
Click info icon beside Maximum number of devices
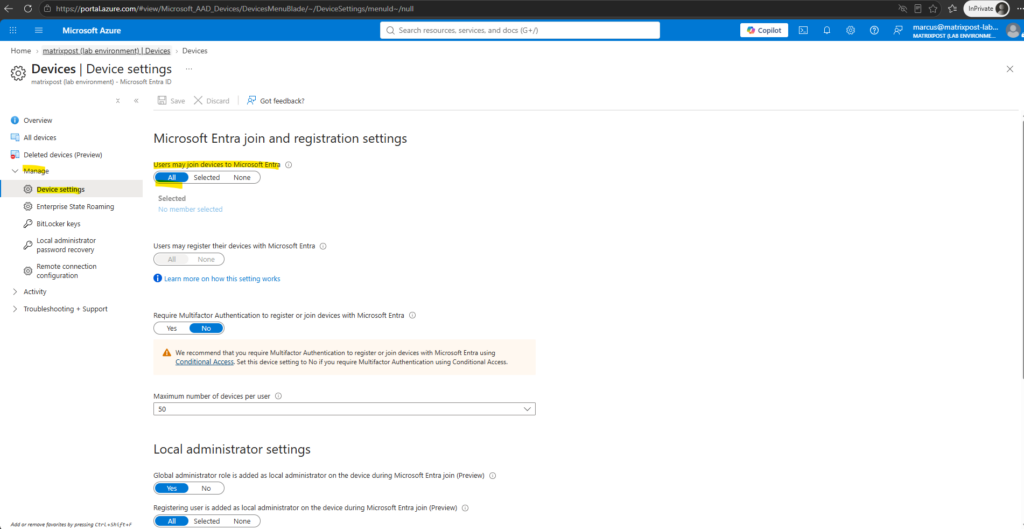click(x=278, y=396)
